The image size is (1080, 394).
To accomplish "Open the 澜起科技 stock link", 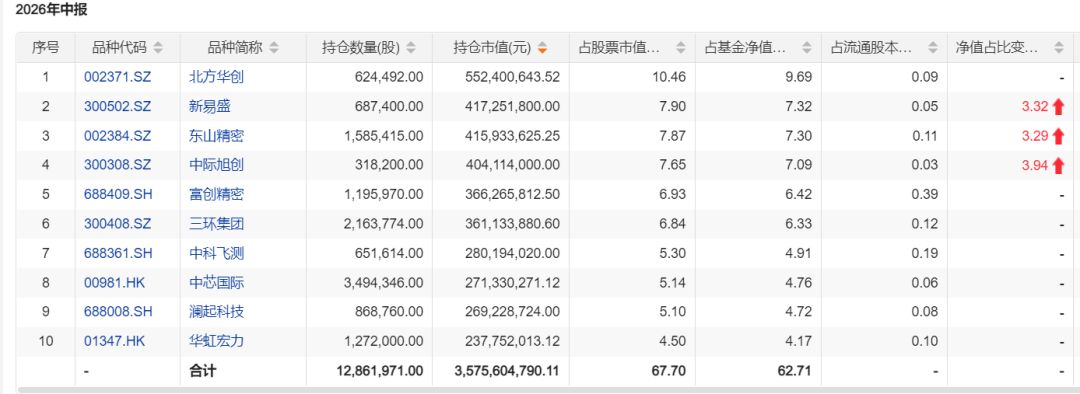I will [x=216, y=312].
